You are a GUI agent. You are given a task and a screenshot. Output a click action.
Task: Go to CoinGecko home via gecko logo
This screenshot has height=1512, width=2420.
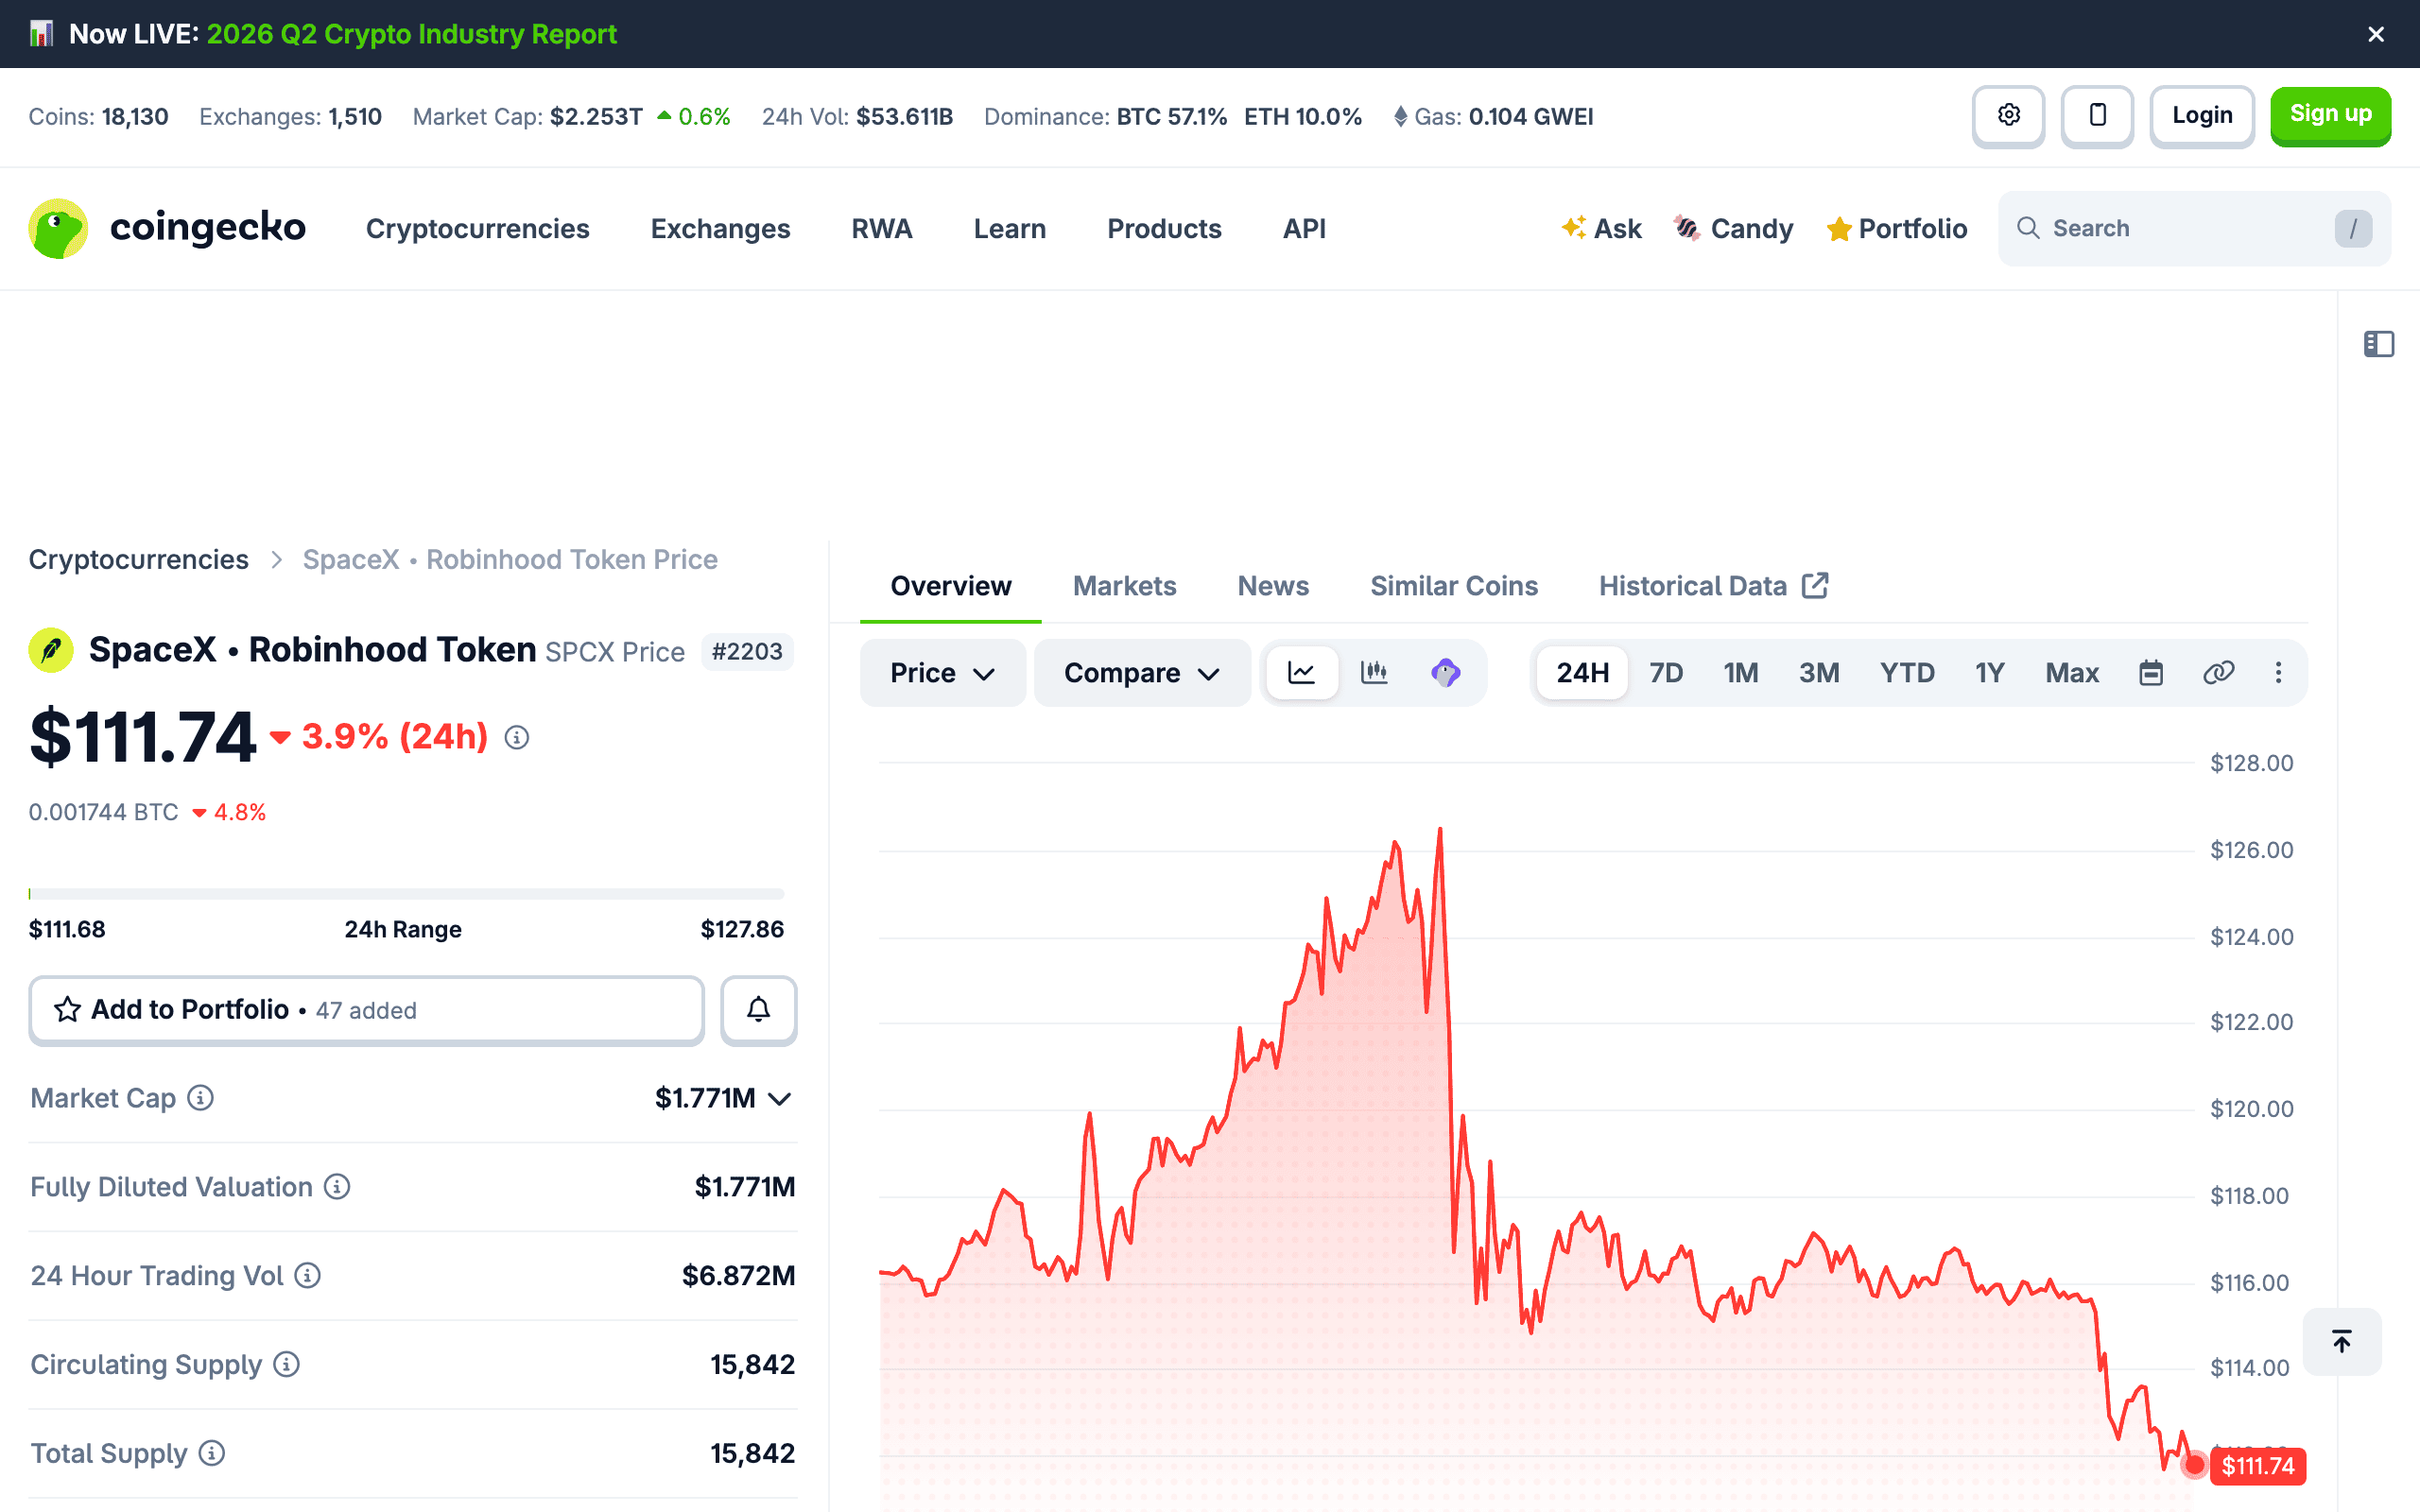(167, 228)
